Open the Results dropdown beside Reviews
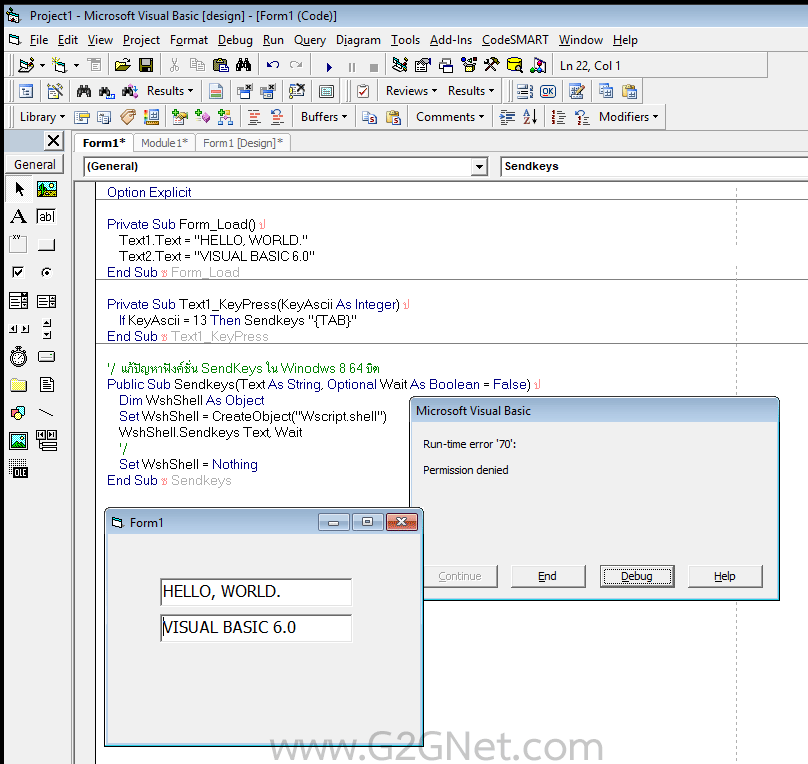 click(470, 91)
